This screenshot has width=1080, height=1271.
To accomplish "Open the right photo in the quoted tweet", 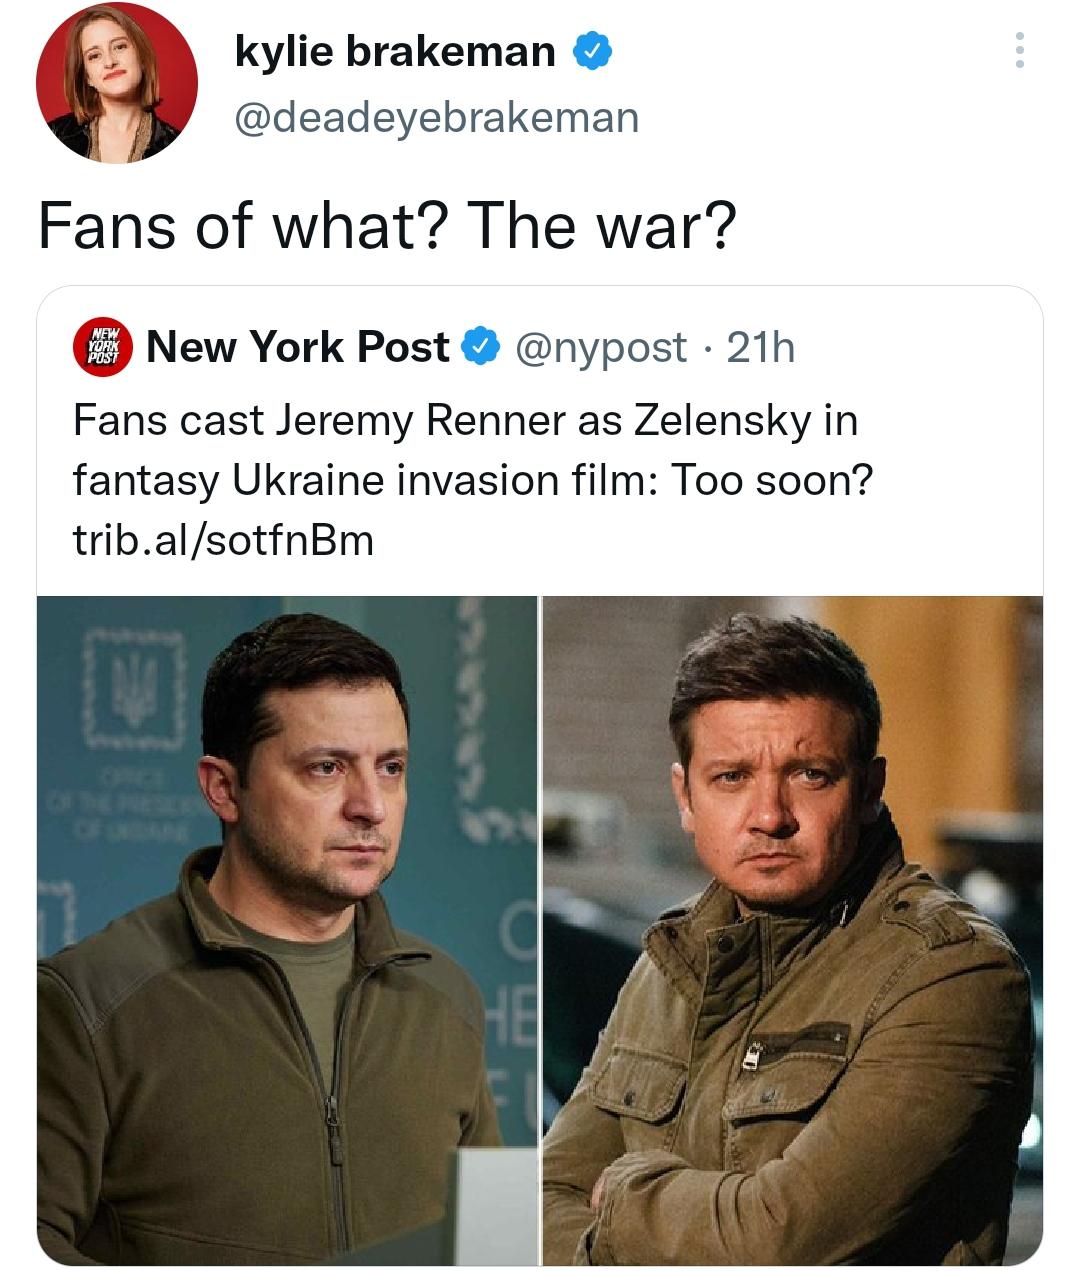I will coord(792,930).
